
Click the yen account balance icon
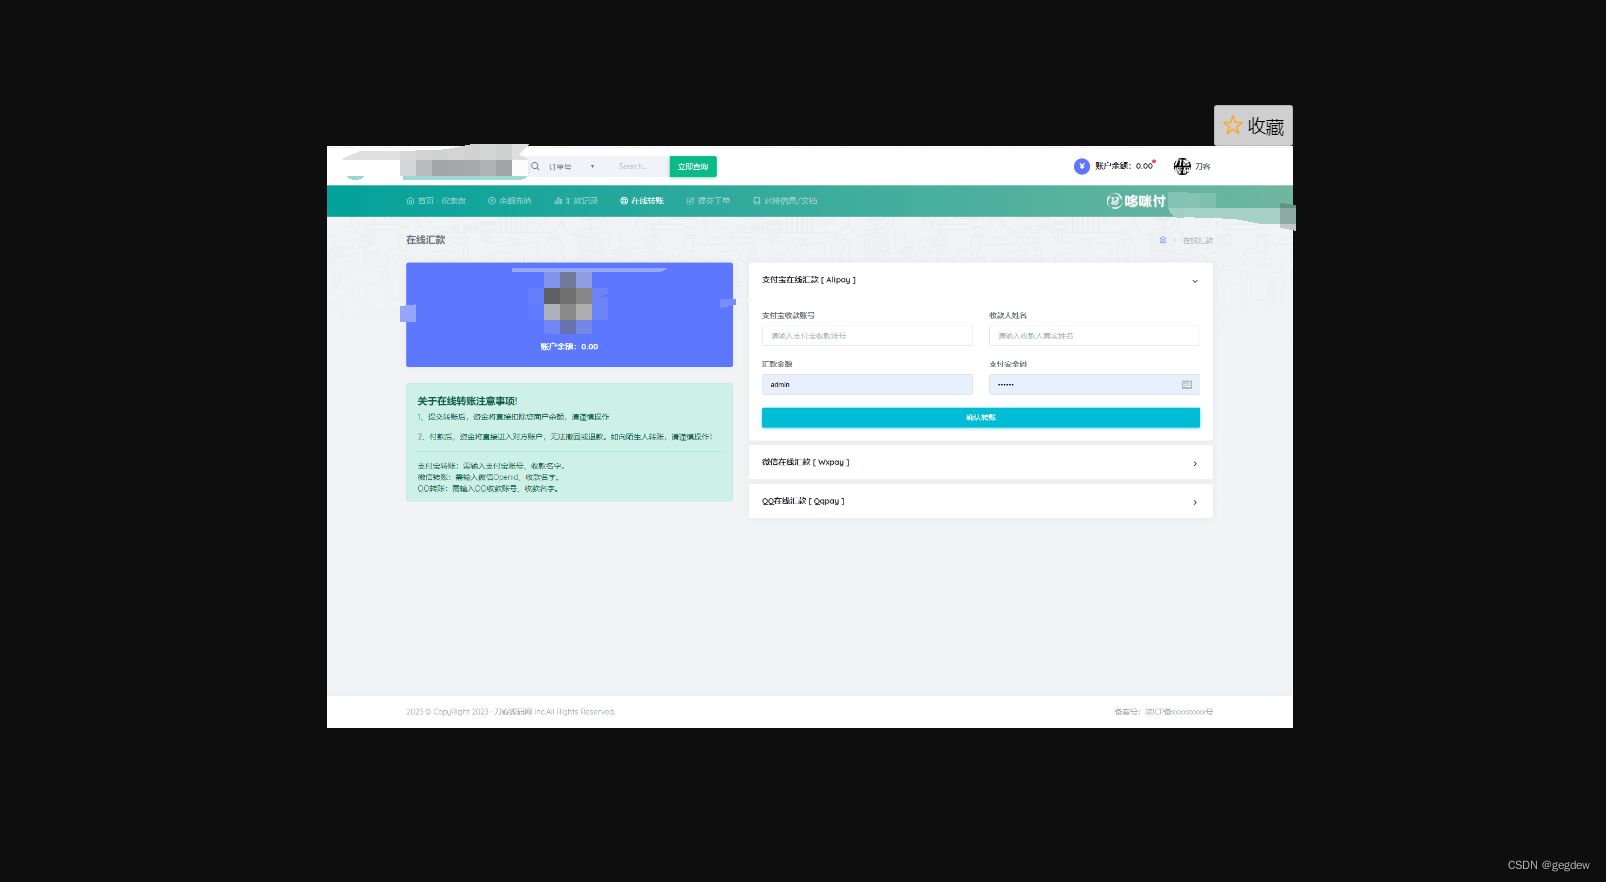coord(1081,166)
